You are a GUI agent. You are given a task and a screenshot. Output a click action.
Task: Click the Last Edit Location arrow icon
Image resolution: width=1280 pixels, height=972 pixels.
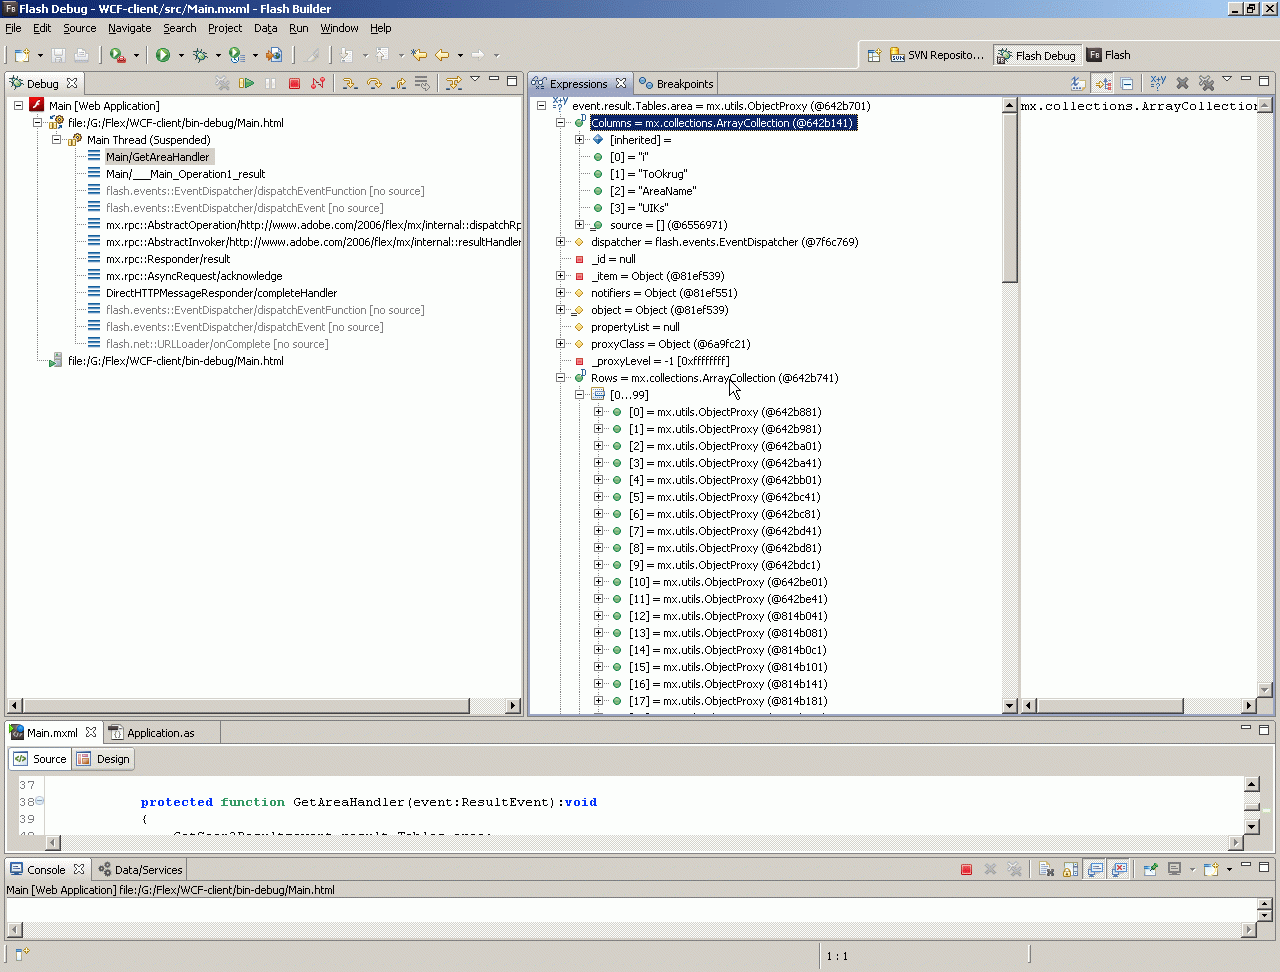[419, 55]
